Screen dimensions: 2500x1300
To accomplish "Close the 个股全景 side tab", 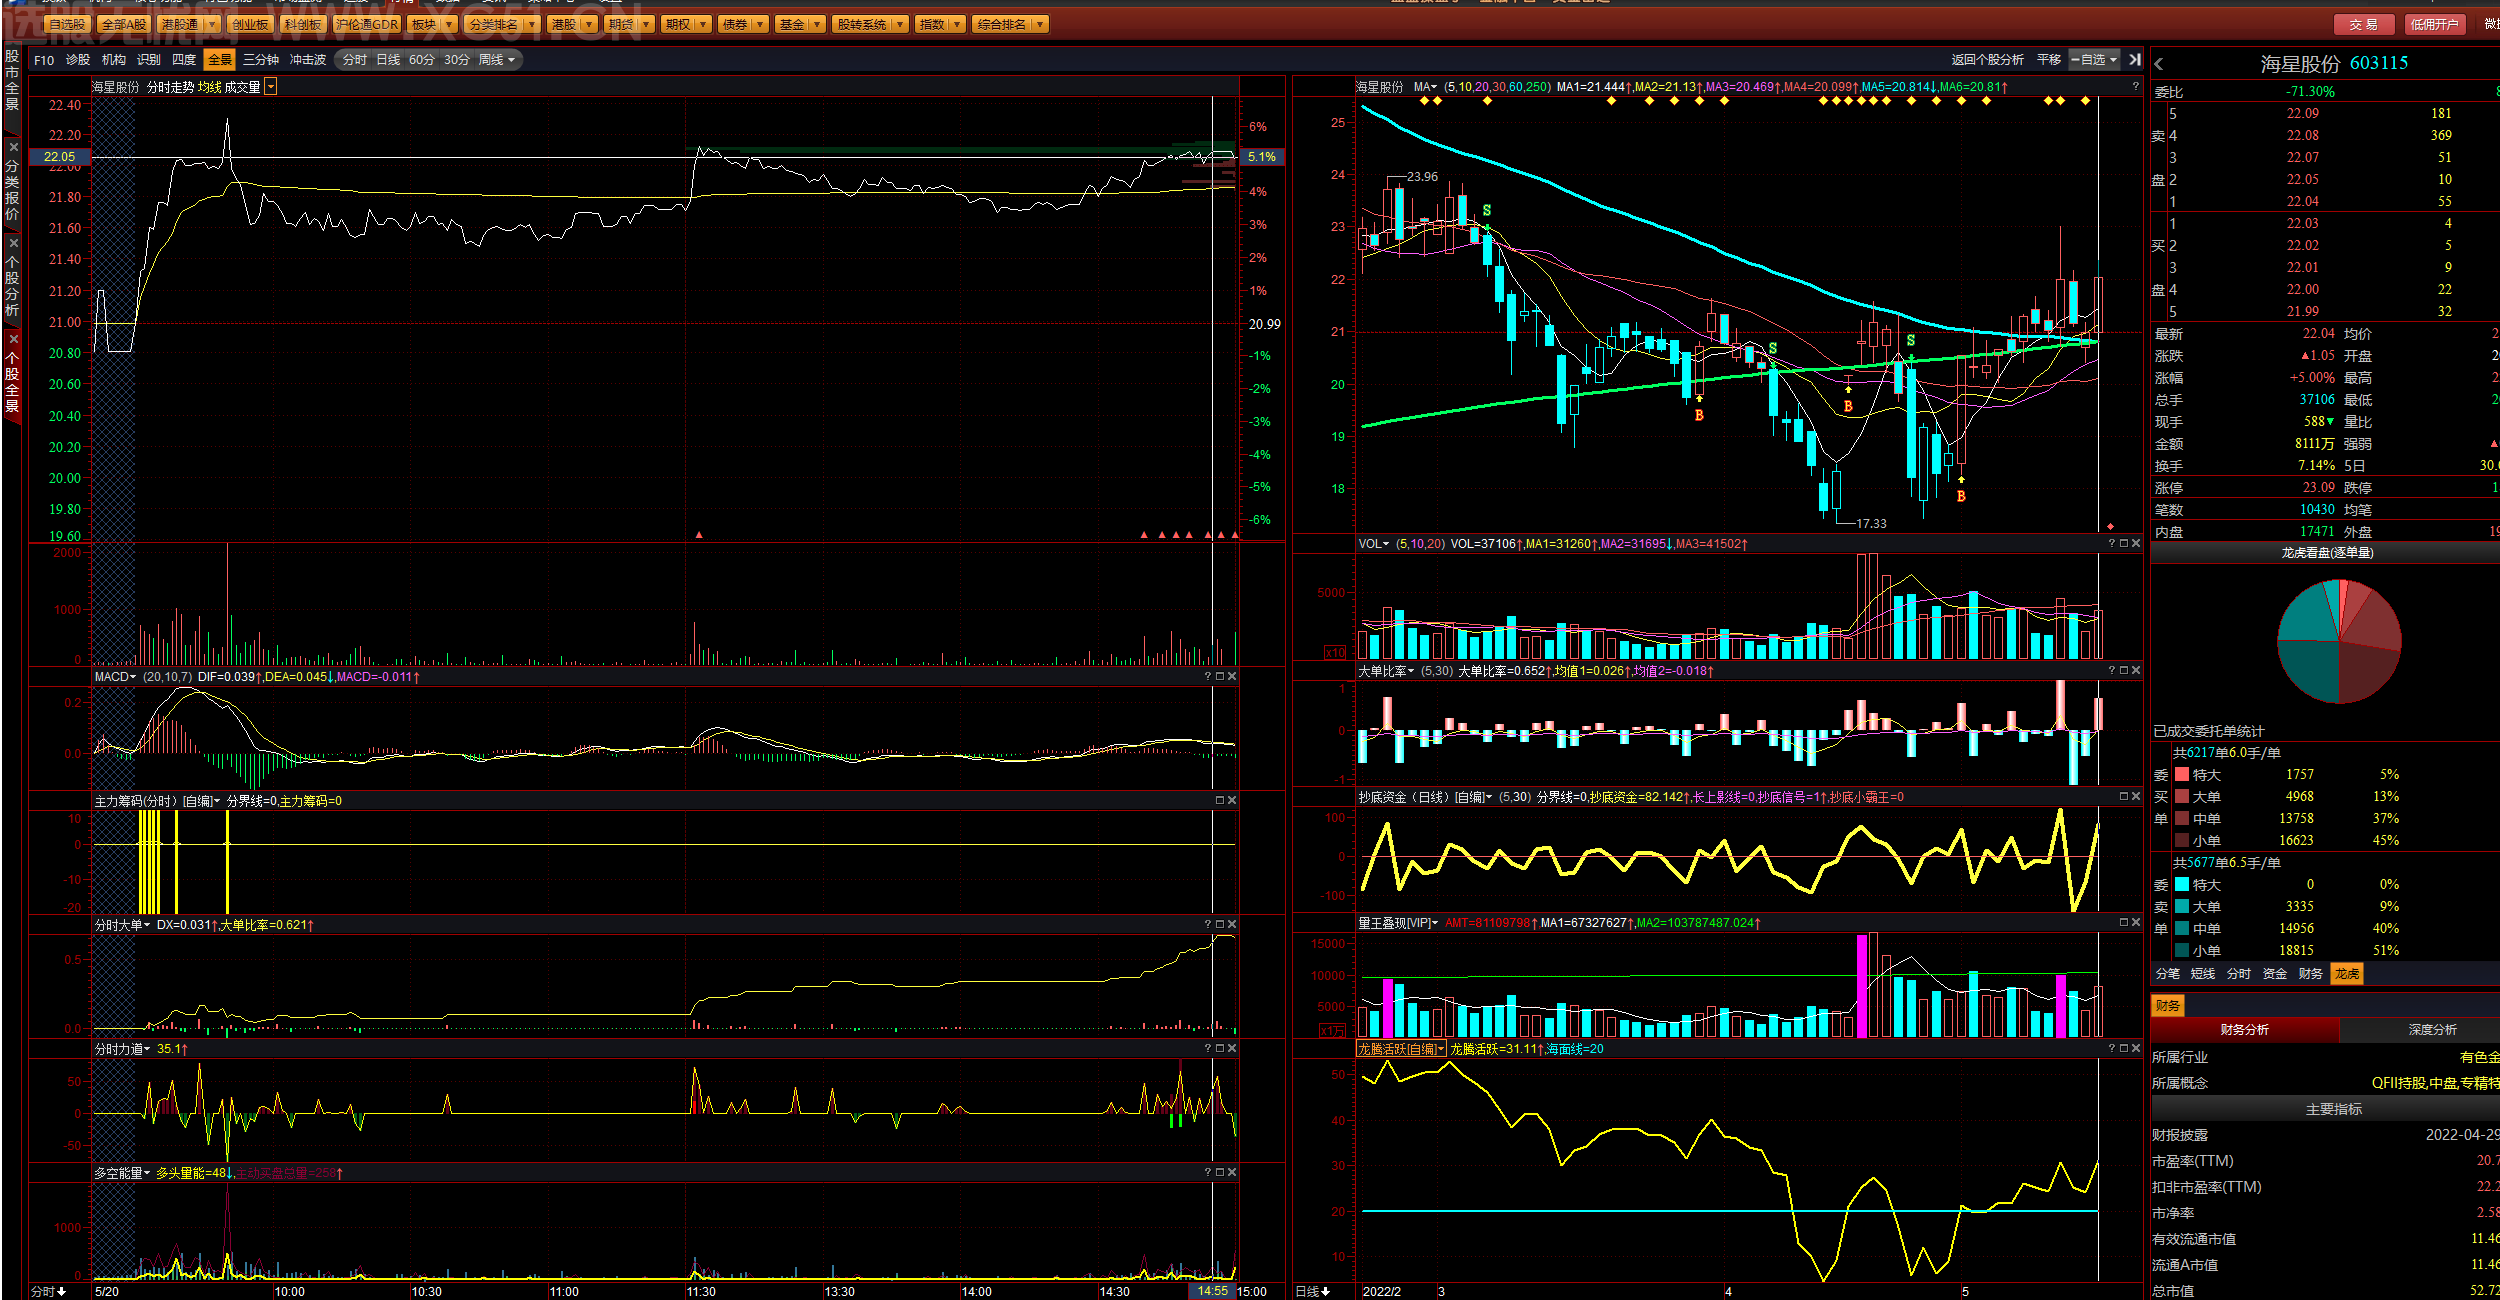I will pyautogui.click(x=13, y=339).
